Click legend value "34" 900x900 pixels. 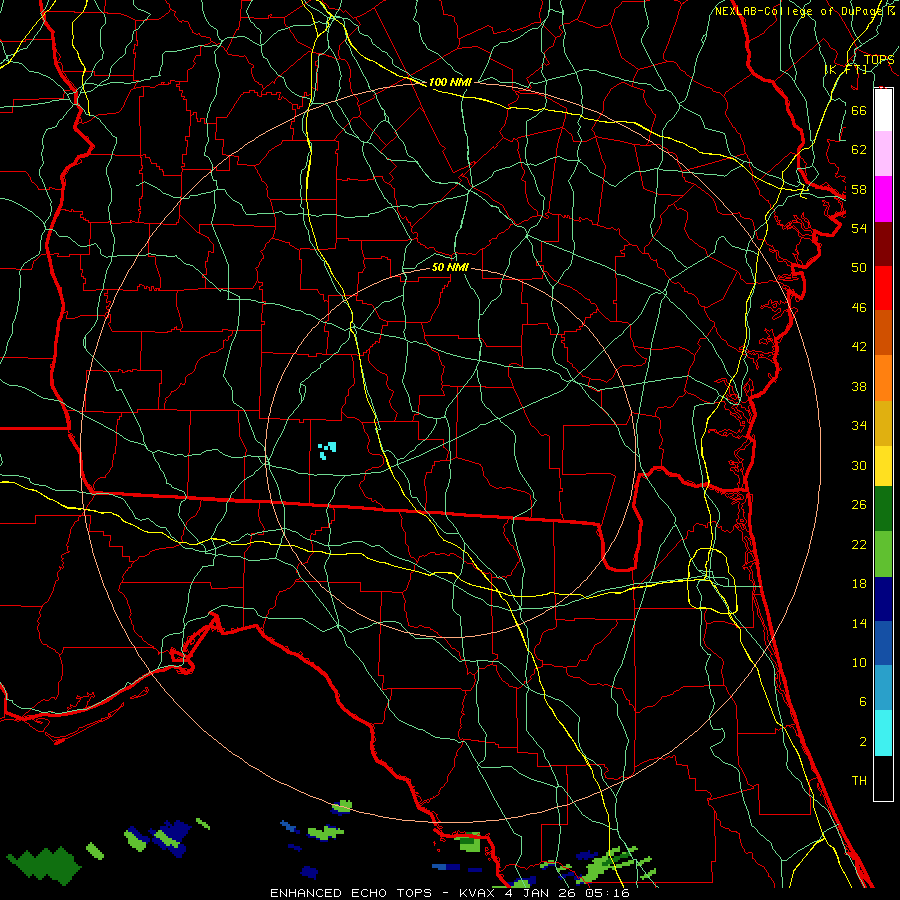(x=859, y=425)
